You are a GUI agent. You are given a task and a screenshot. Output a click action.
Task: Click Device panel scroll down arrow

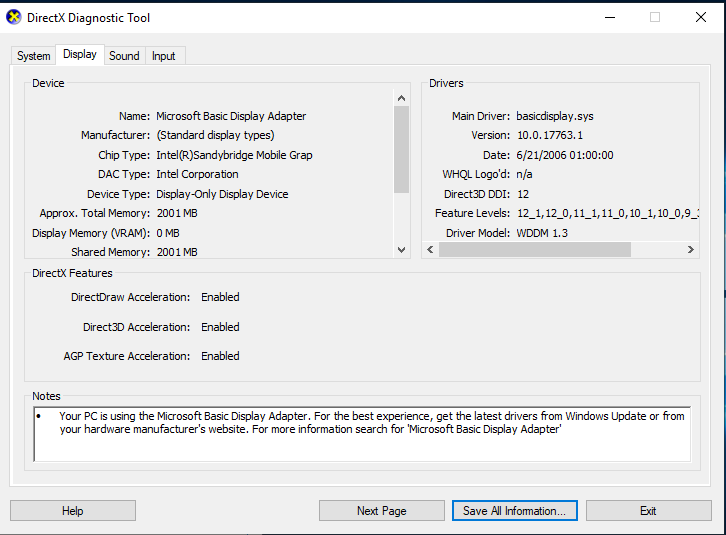(401, 250)
